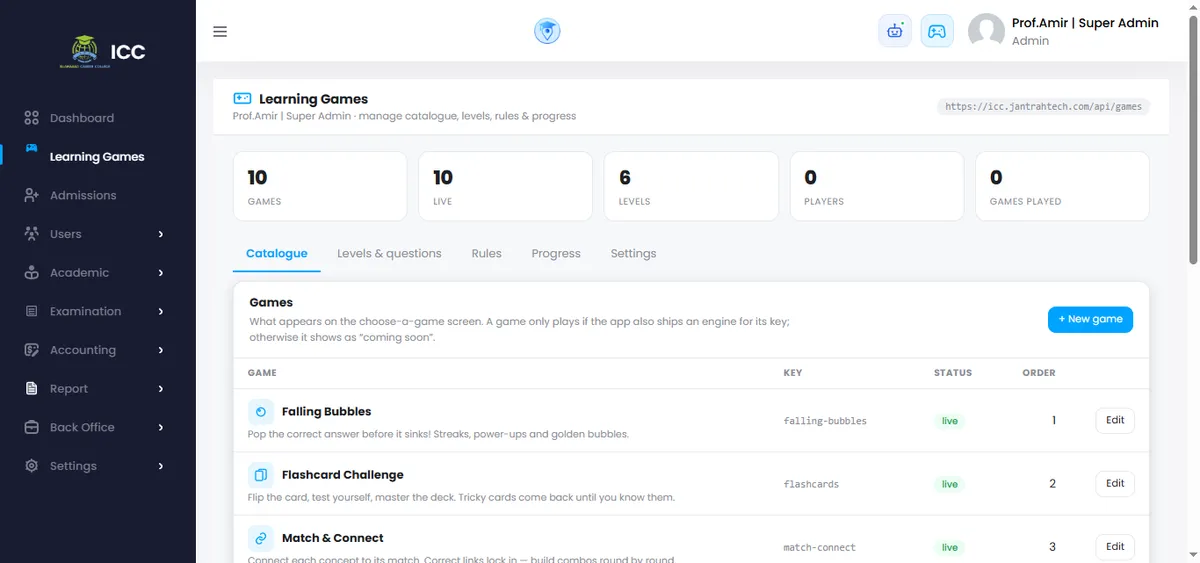Click the Accounting sidebar icon
Viewport: 1200px width, 563px height.
click(x=31, y=350)
